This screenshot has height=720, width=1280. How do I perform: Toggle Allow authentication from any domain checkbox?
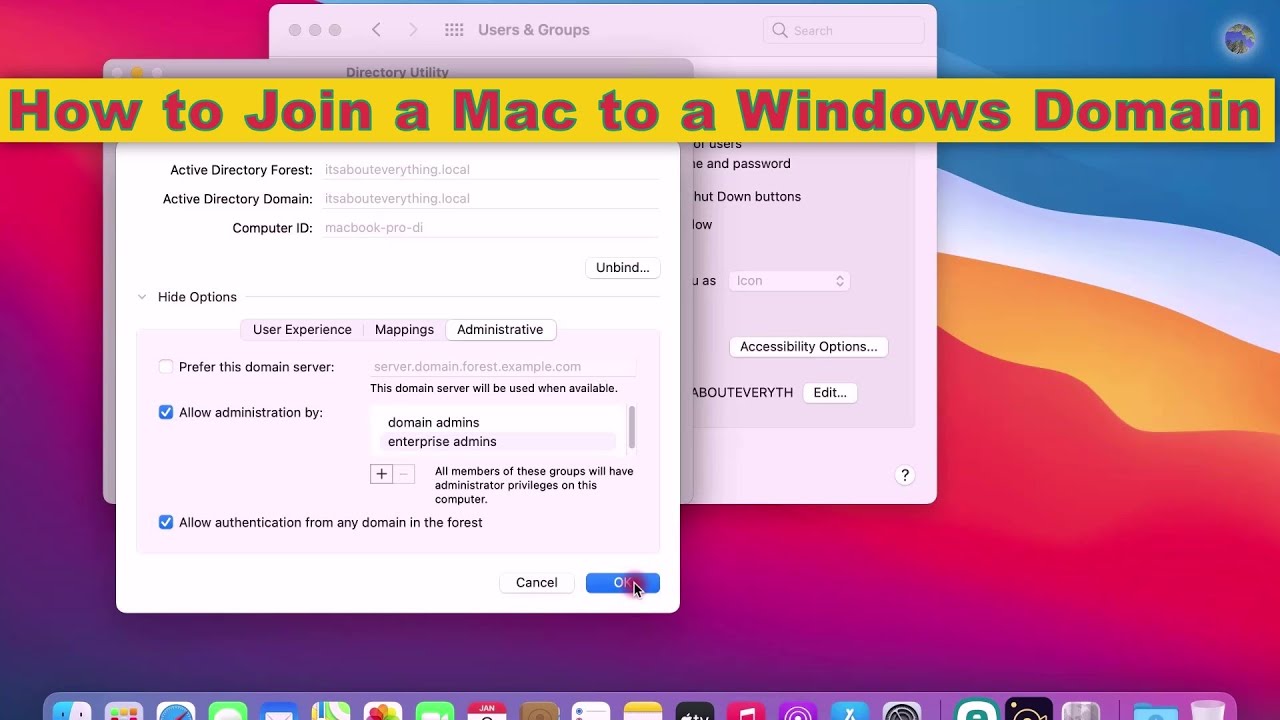(166, 522)
